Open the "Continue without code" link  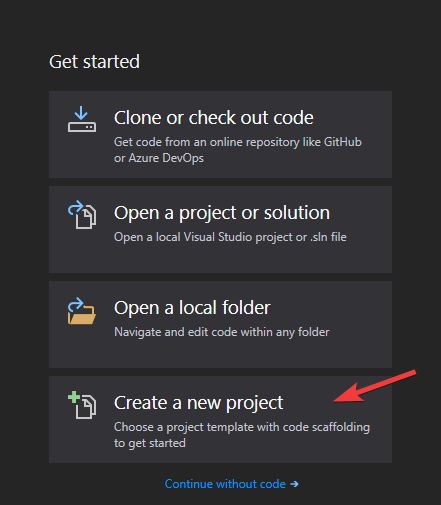[x=225, y=484]
